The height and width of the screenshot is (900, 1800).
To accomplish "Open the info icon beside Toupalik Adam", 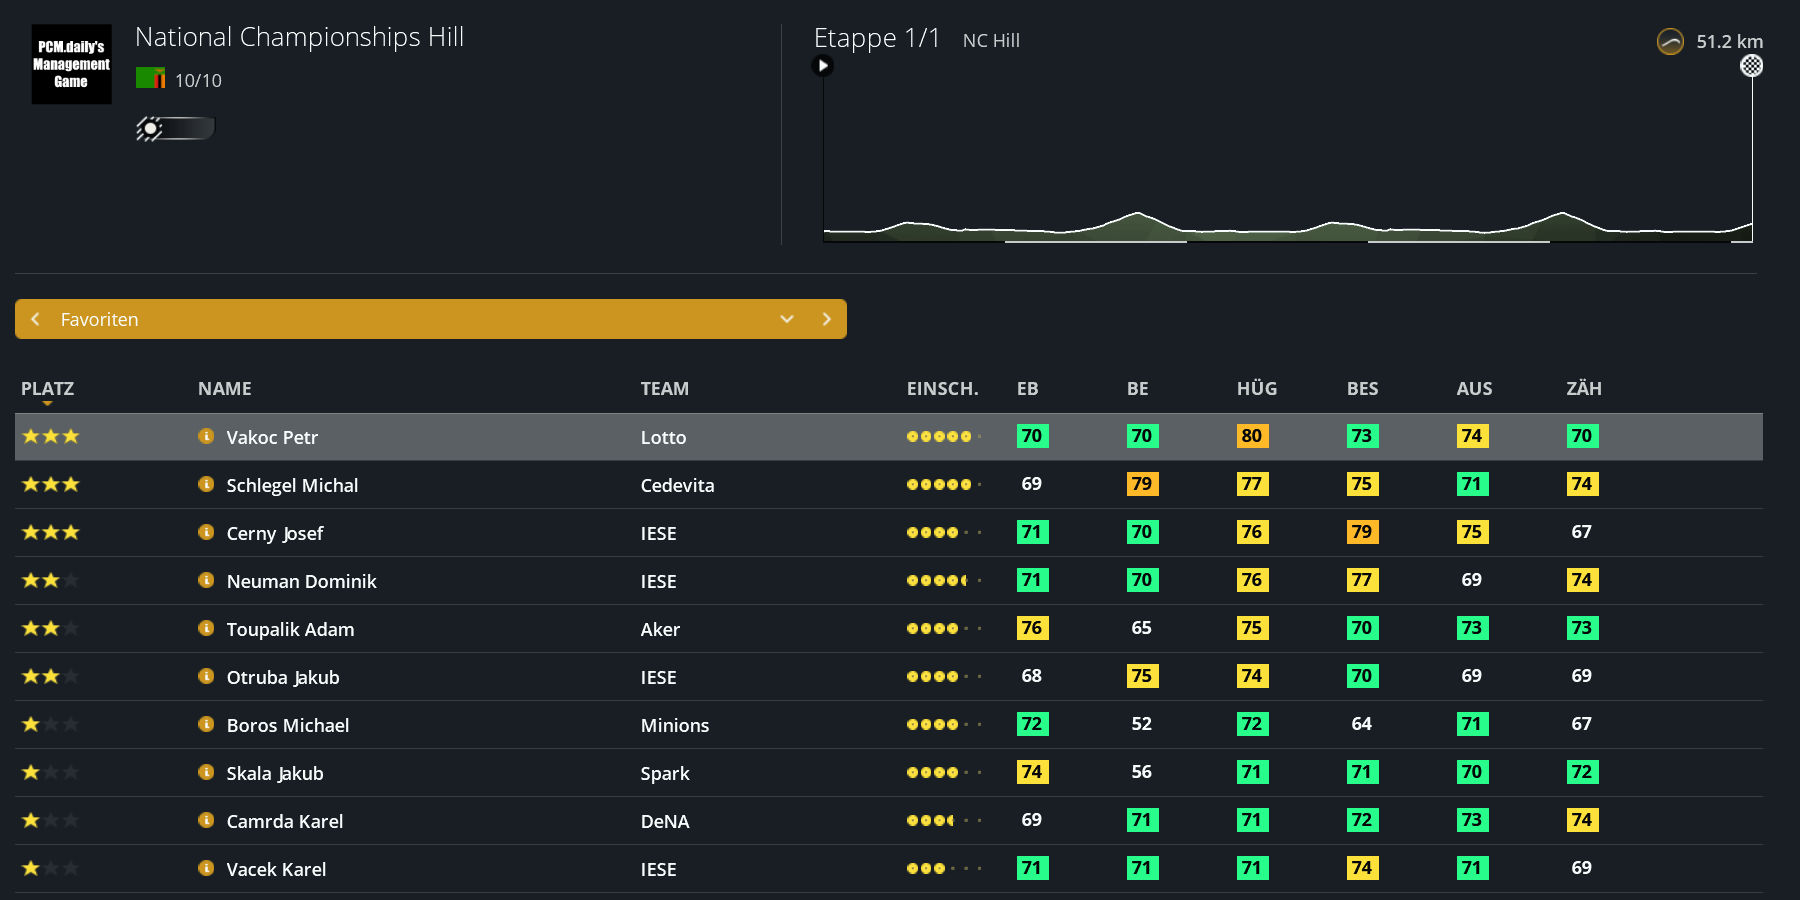I will point(206,628).
